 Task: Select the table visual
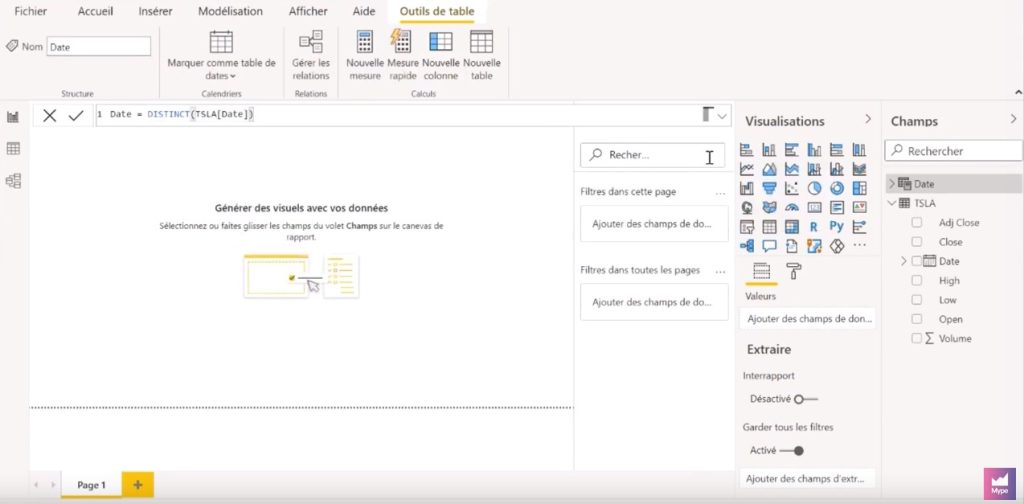point(769,227)
